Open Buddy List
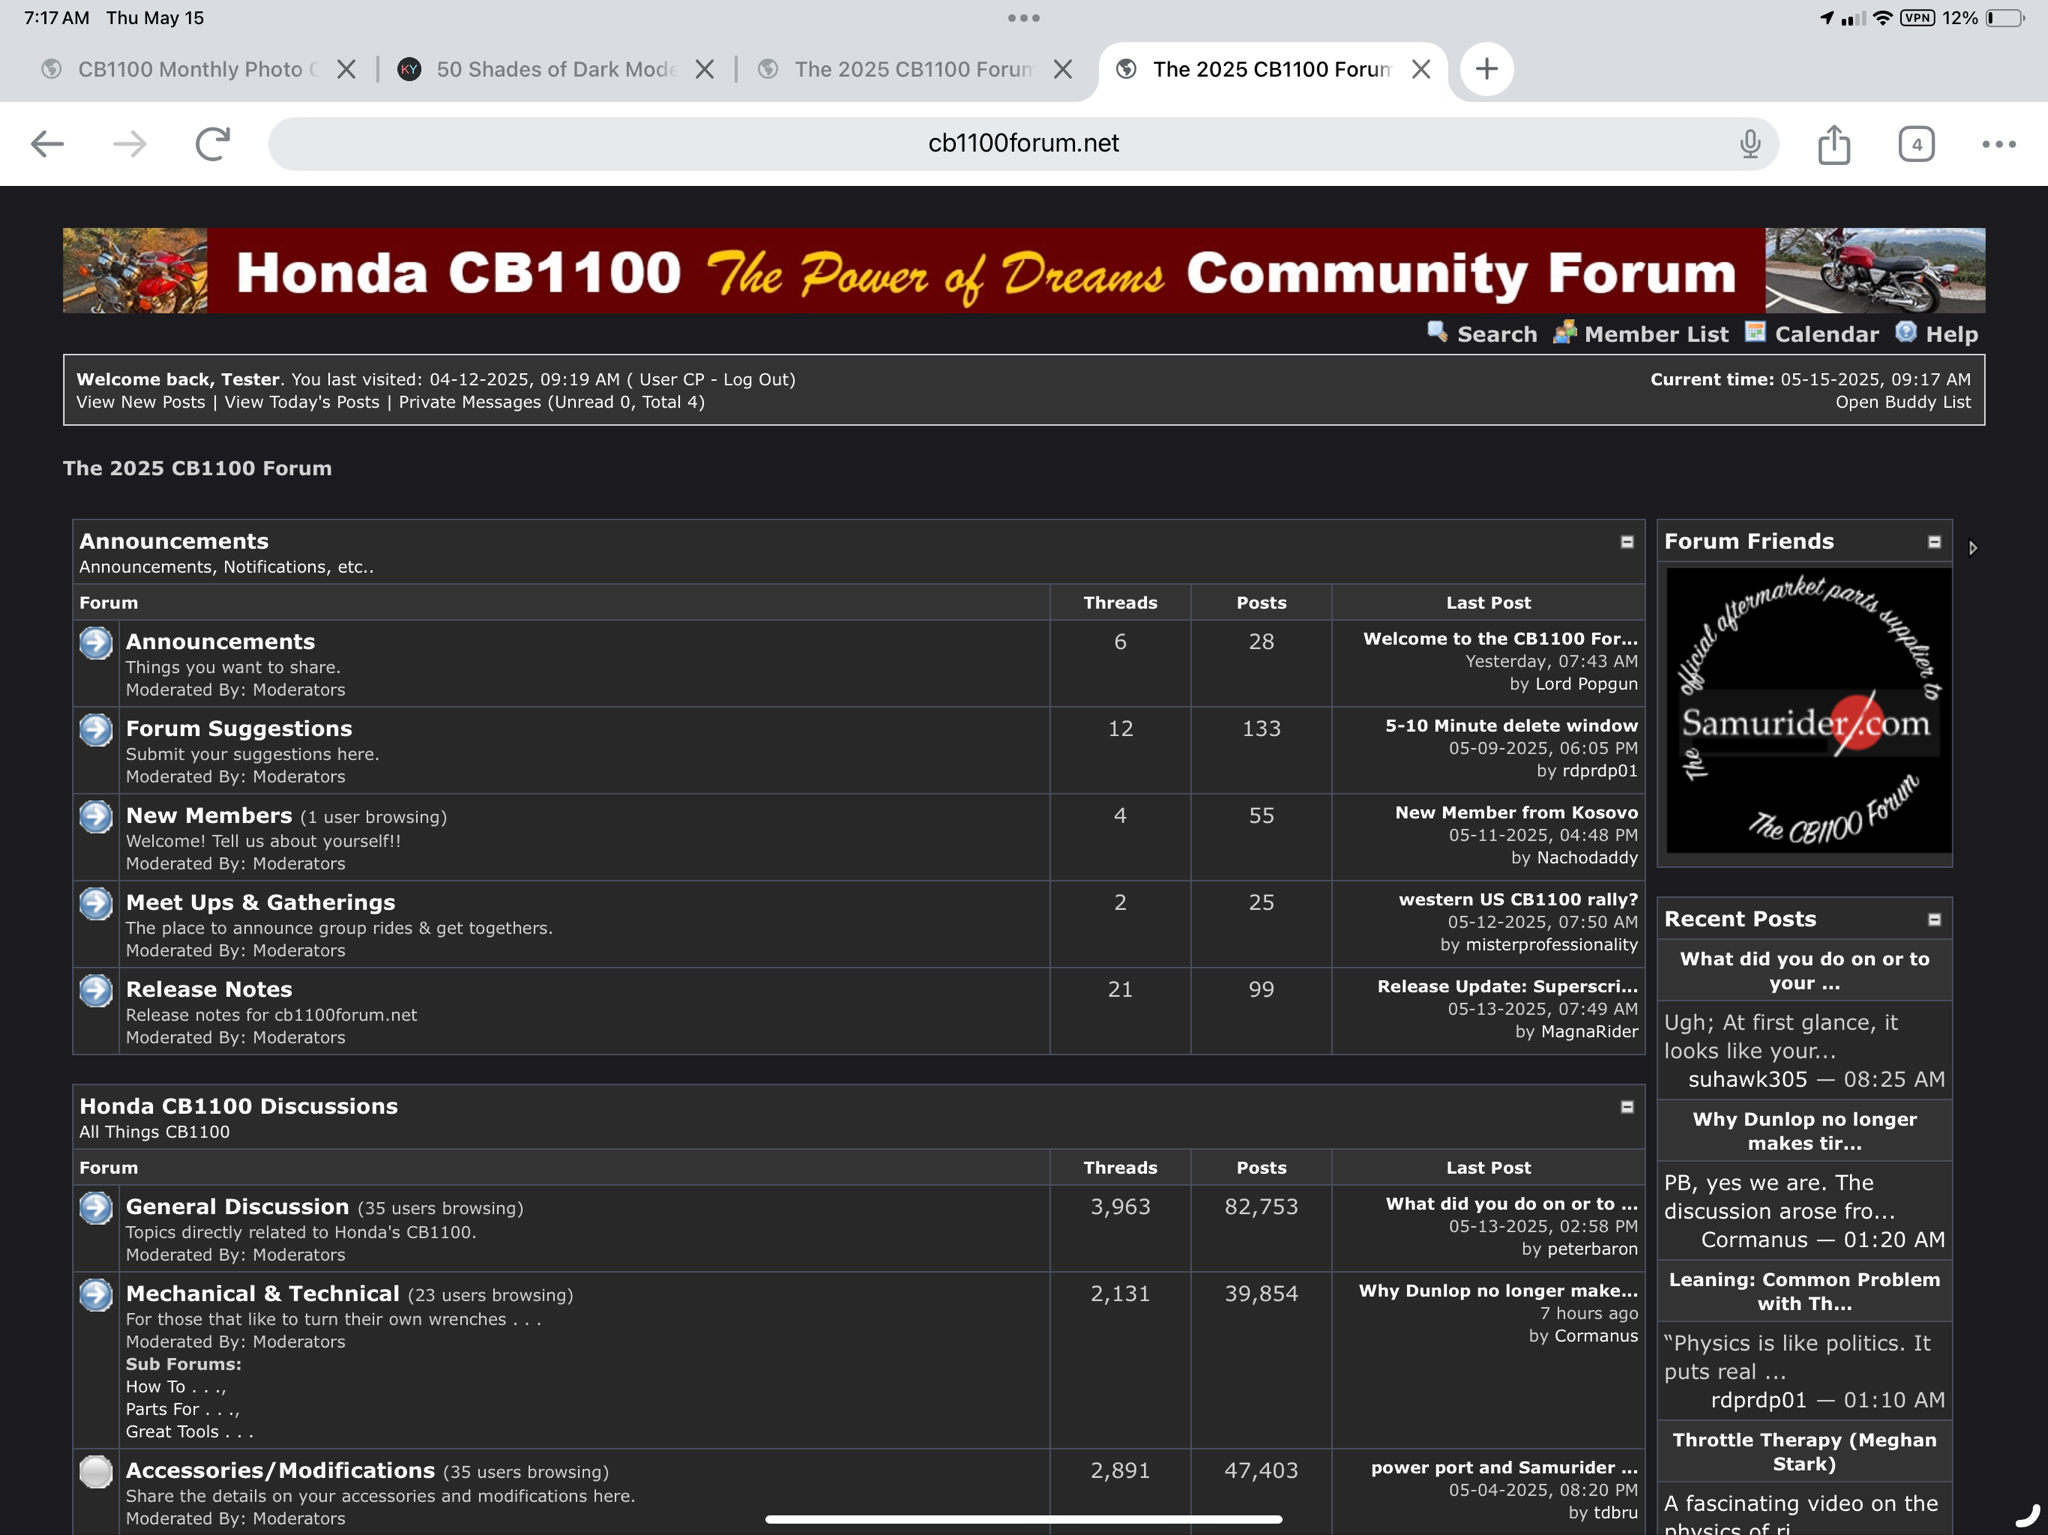The image size is (2048, 1535). pos(1902,402)
